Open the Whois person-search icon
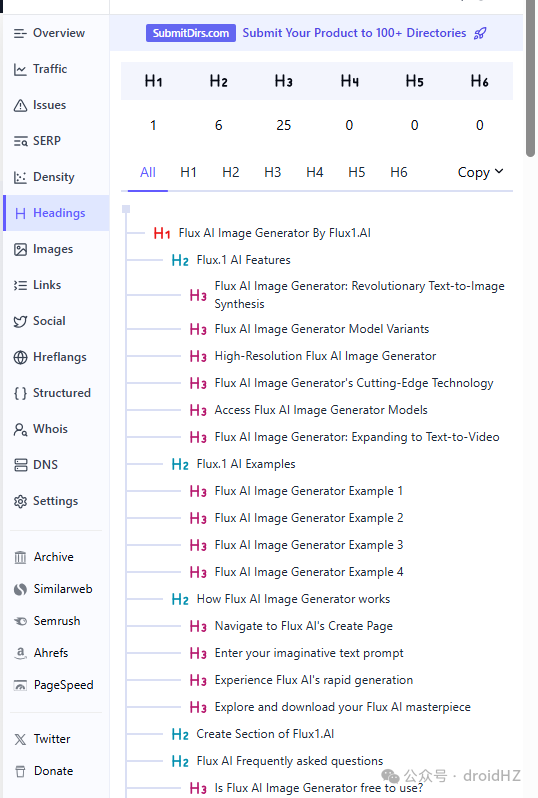The width and height of the screenshot is (538, 798). pos(20,430)
